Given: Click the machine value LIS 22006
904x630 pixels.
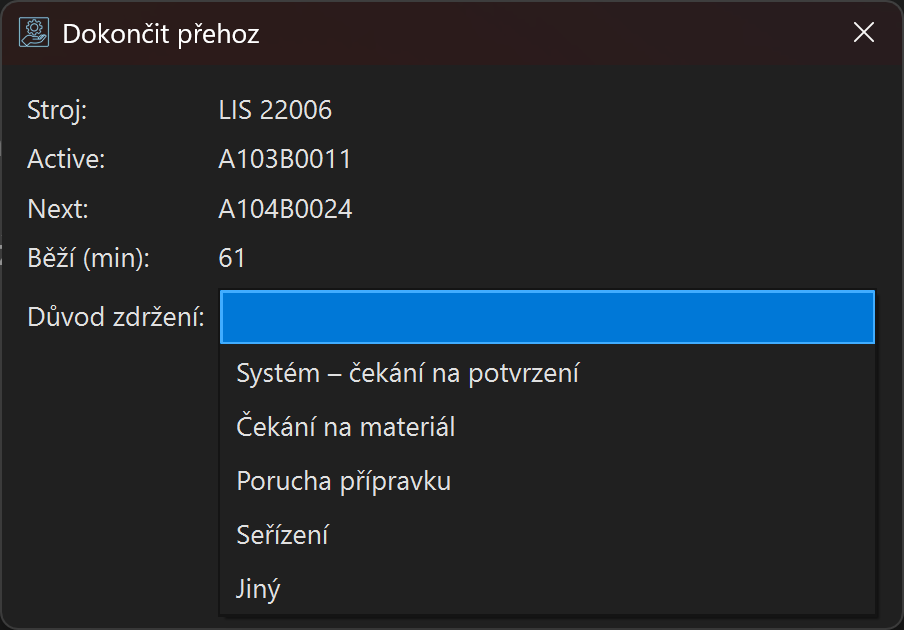Looking at the screenshot, I should click(275, 110).
